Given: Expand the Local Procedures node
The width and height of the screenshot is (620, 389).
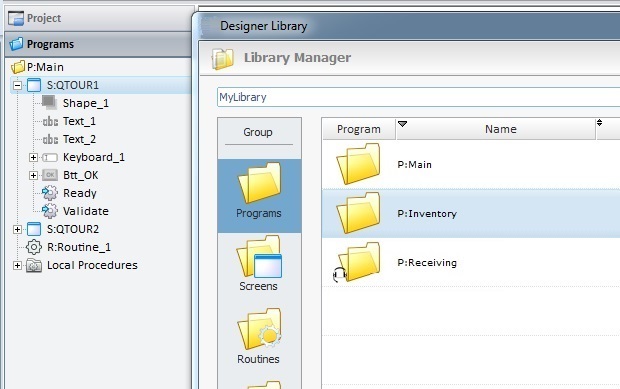Looking at the screenshot, I should 17,265.
